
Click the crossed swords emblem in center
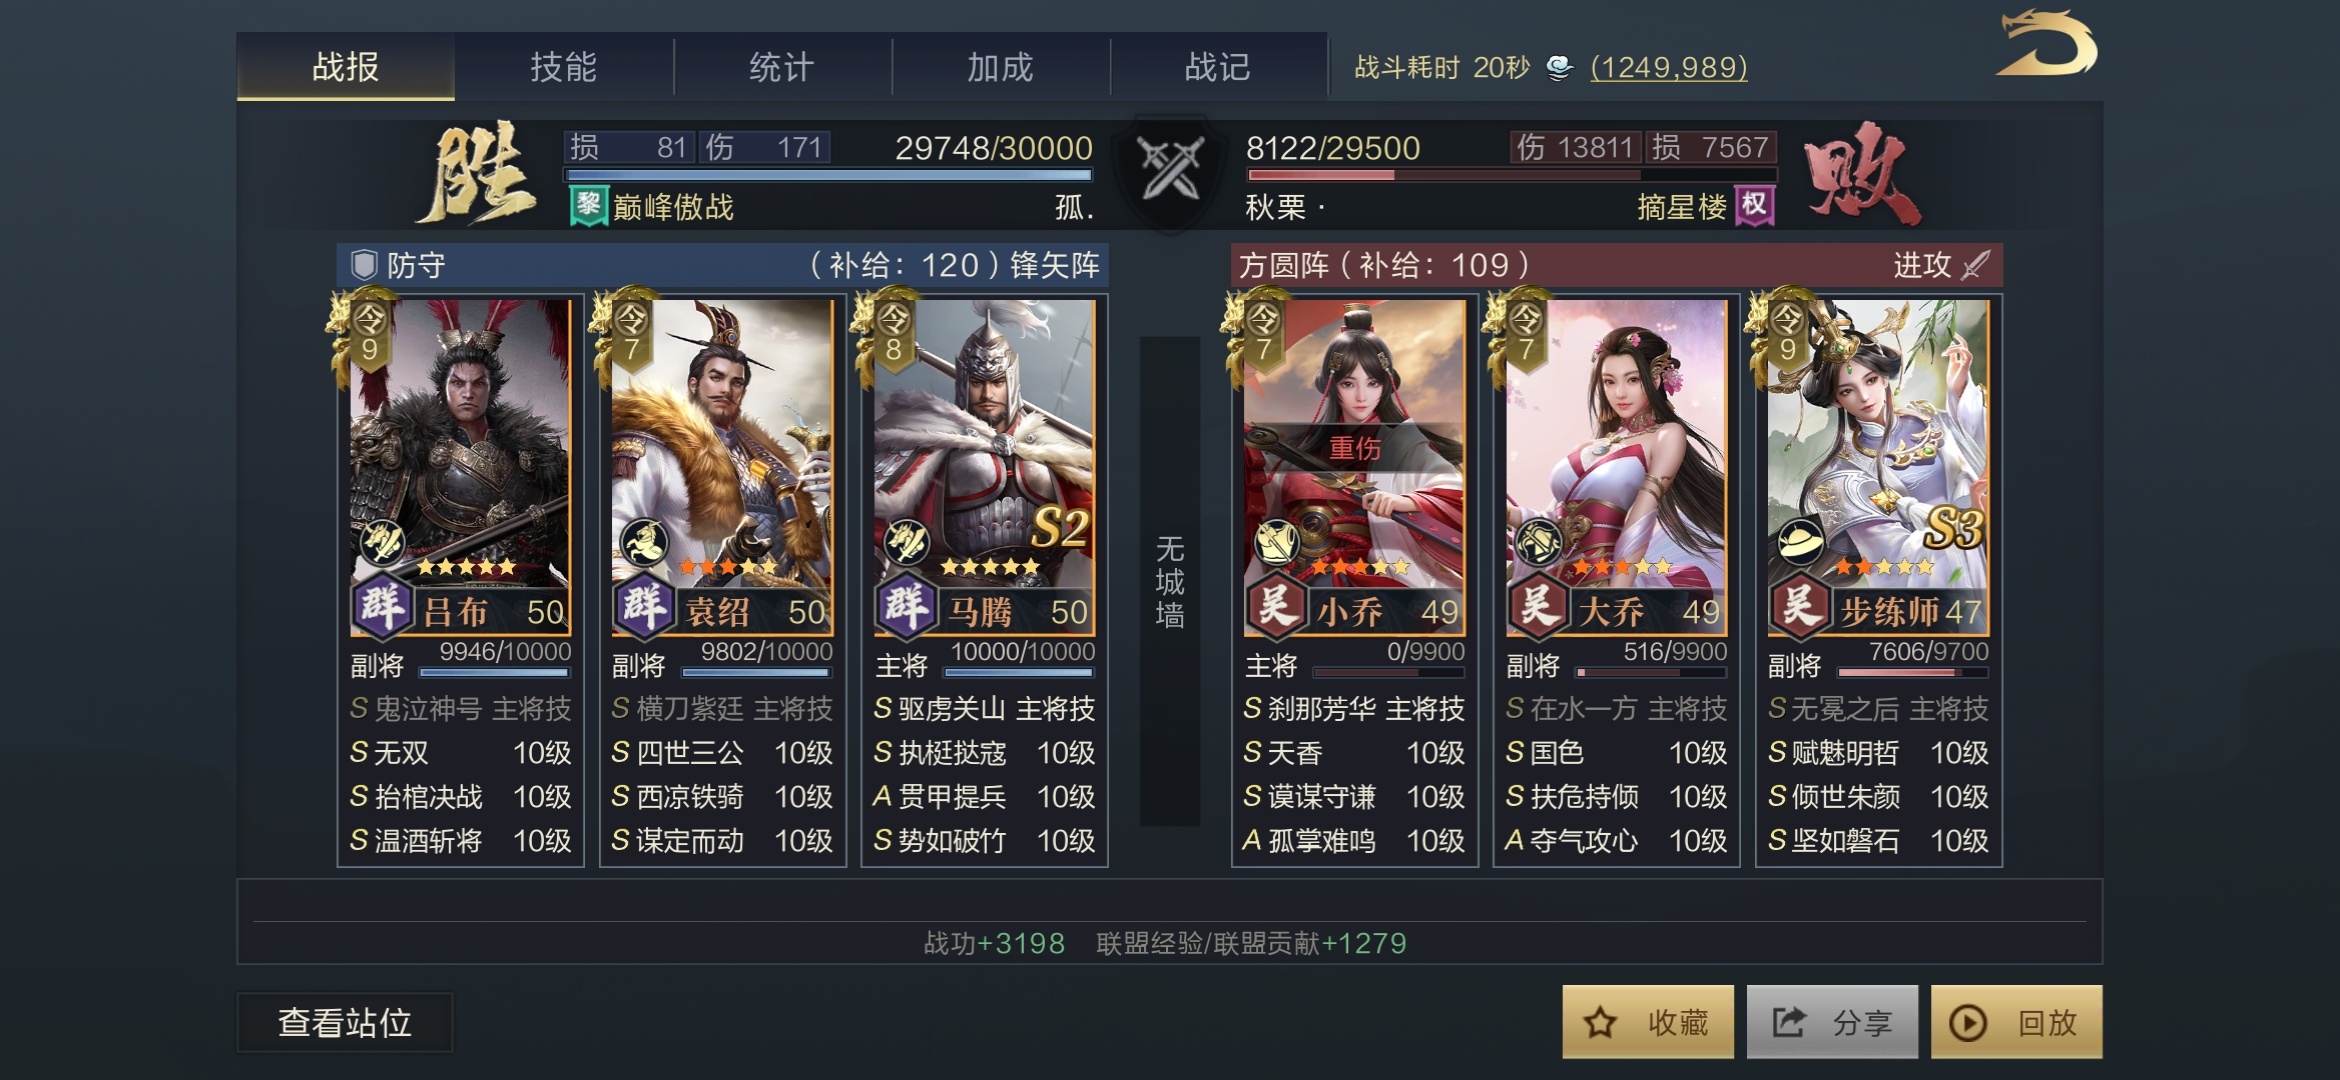[x=1170, y=170]
